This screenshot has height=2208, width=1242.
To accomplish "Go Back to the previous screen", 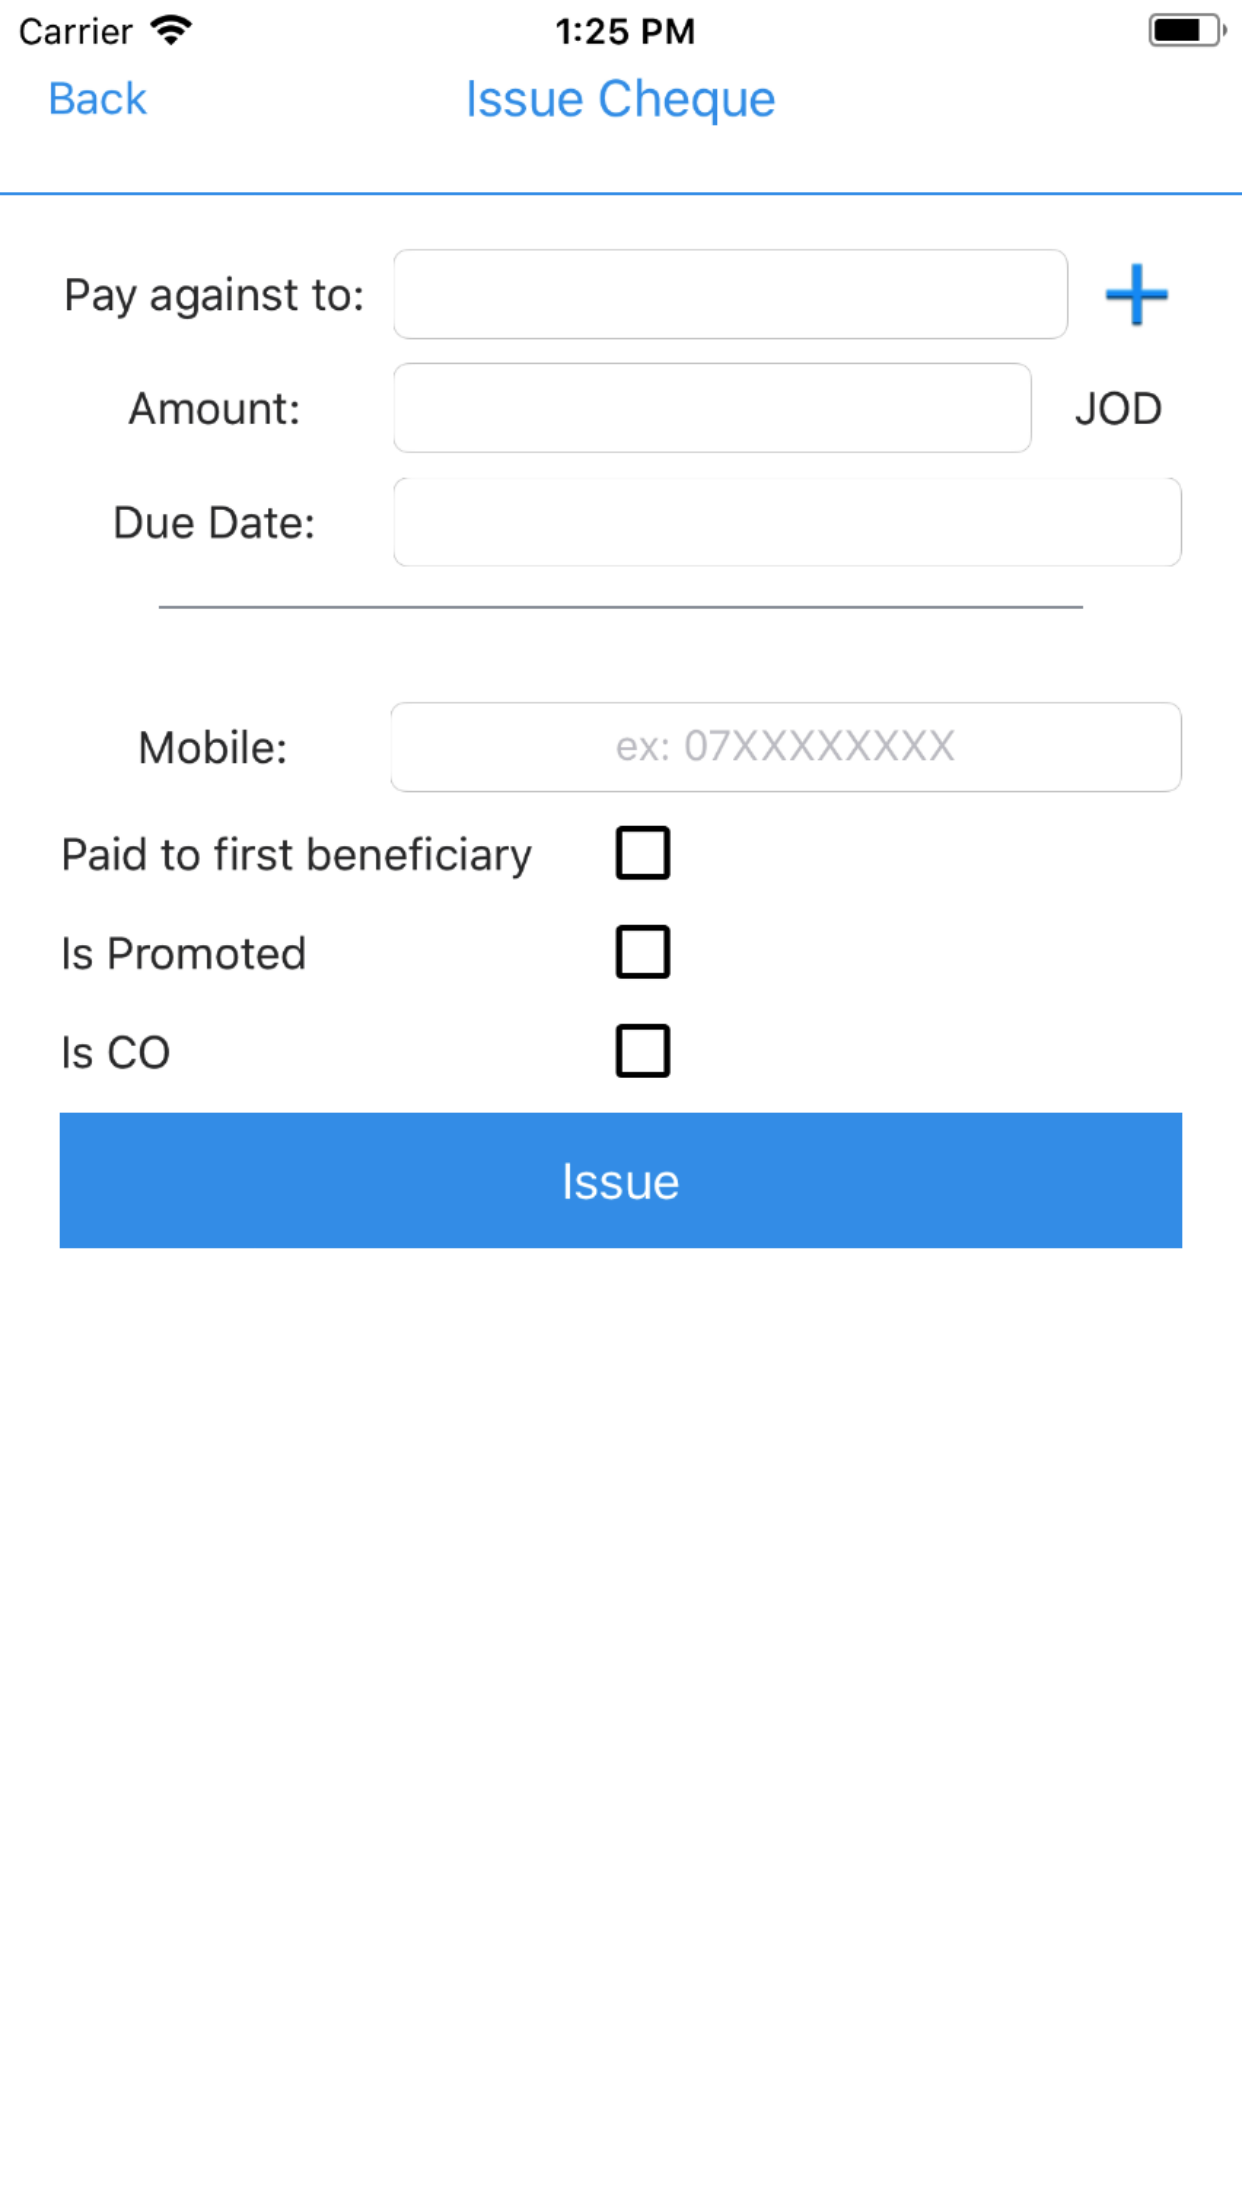I will (x=98, y=99).
